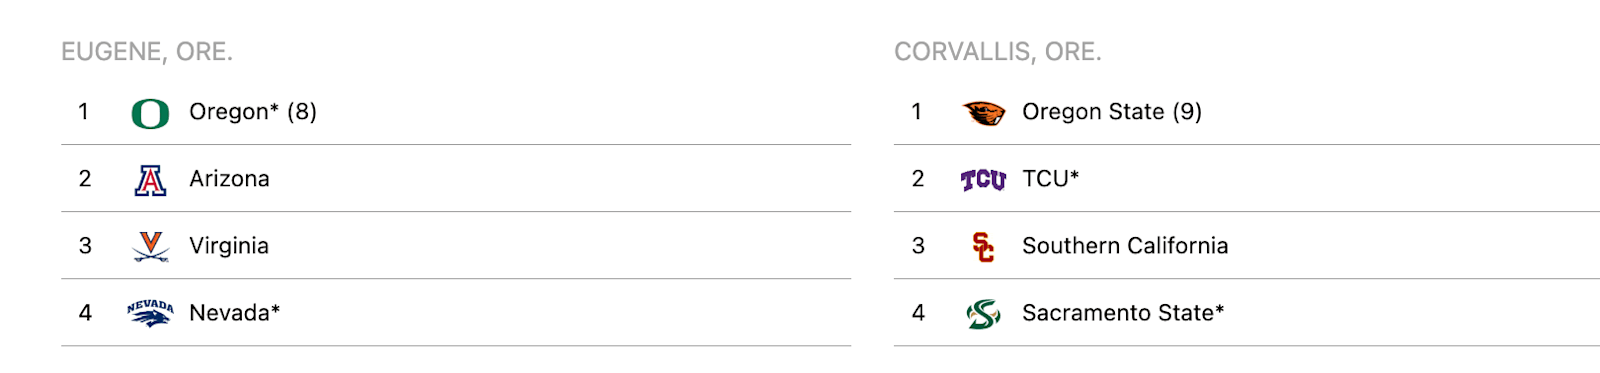Open the Oregon* (8) team link
The width and height of the screenshot is (1600, 373).
(253, 112)
